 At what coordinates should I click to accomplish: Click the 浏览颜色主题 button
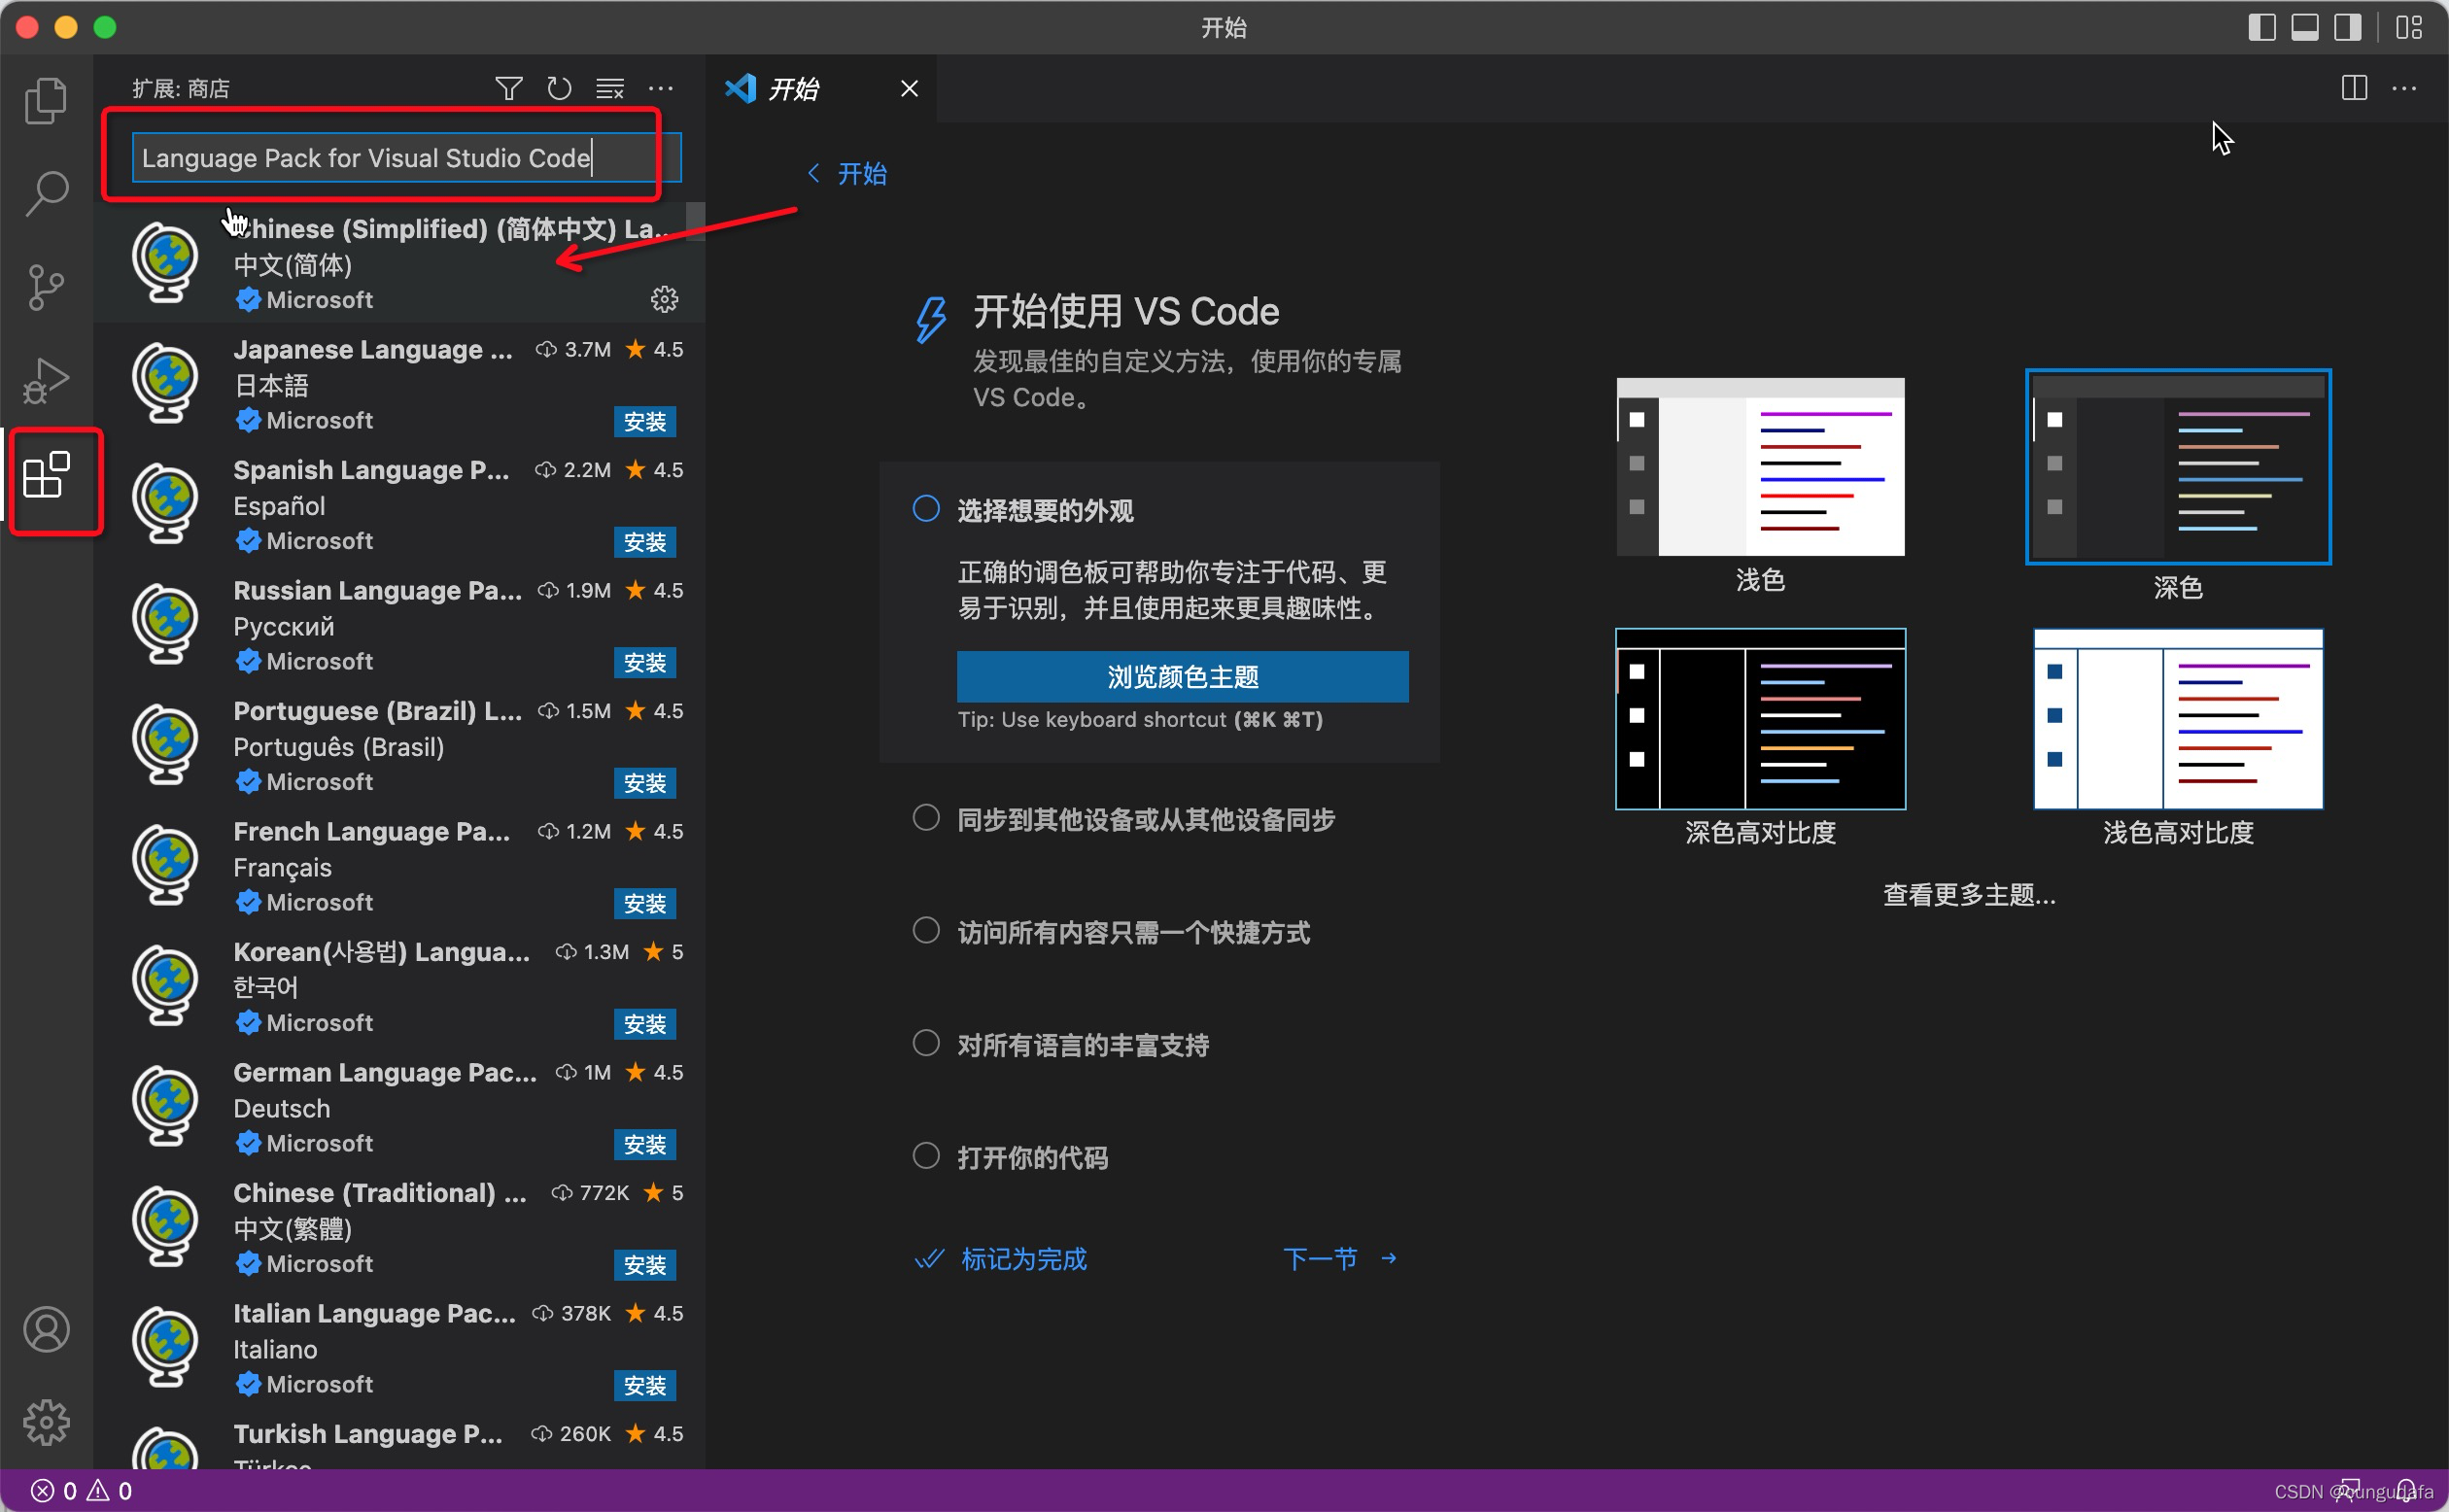point(1182,677)
